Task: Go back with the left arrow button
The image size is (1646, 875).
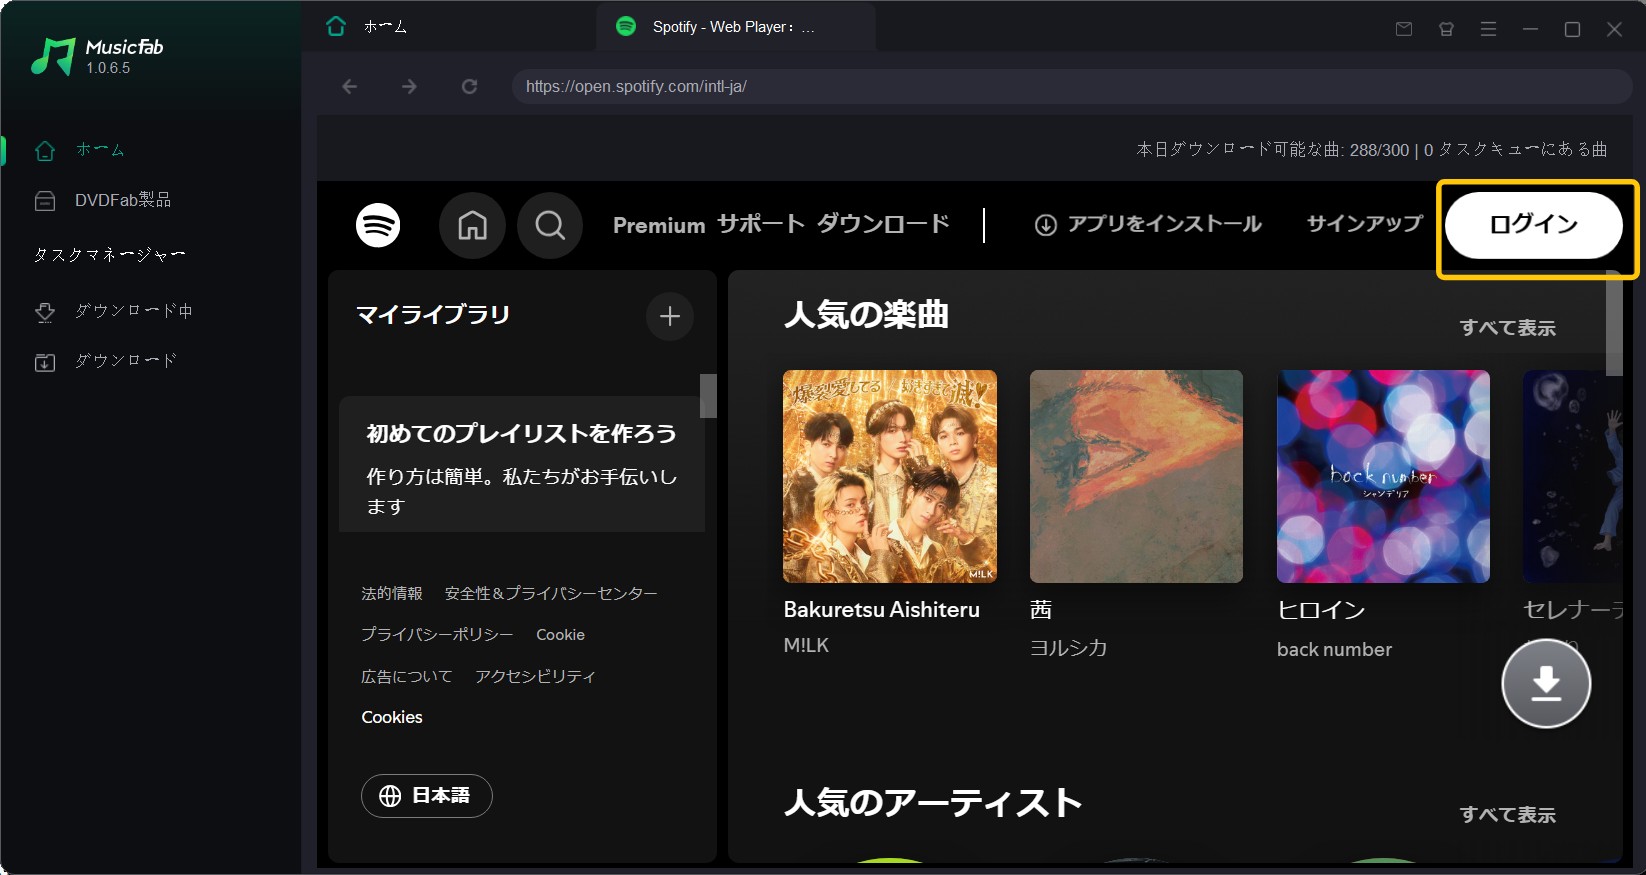Action: [350, 87]
